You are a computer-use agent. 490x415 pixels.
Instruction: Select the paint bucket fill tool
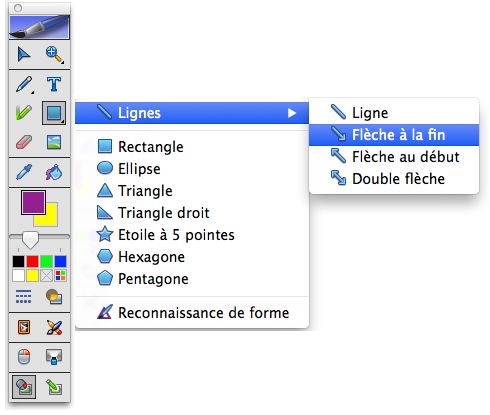tap(54, 172)
